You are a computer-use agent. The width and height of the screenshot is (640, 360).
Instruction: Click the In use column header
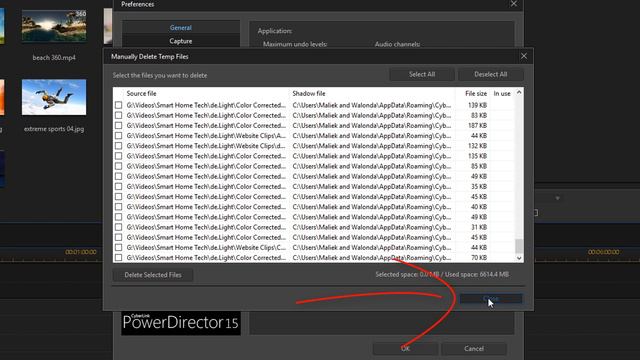pos(502,93)
